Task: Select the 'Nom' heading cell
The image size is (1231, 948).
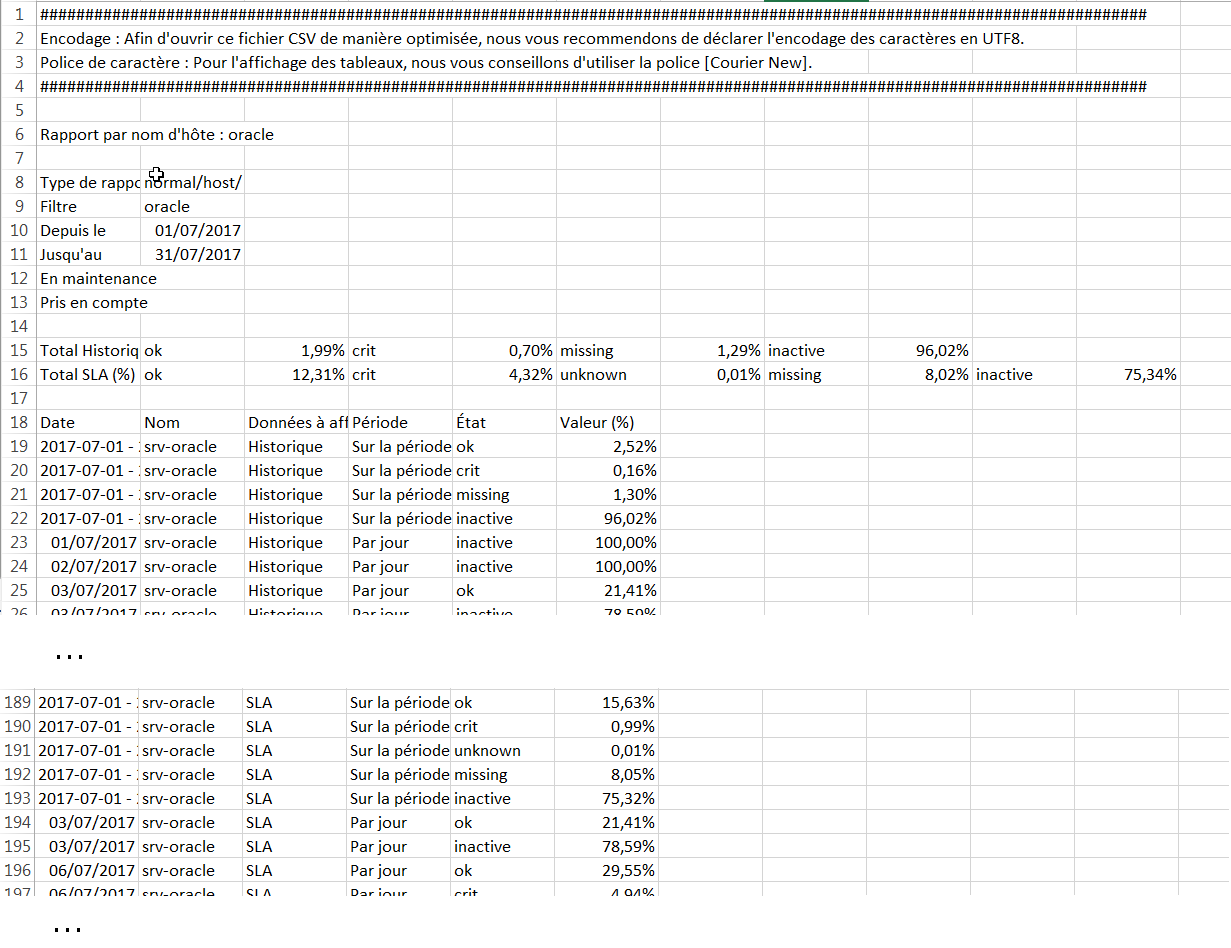Action: [x=192, y=423]
